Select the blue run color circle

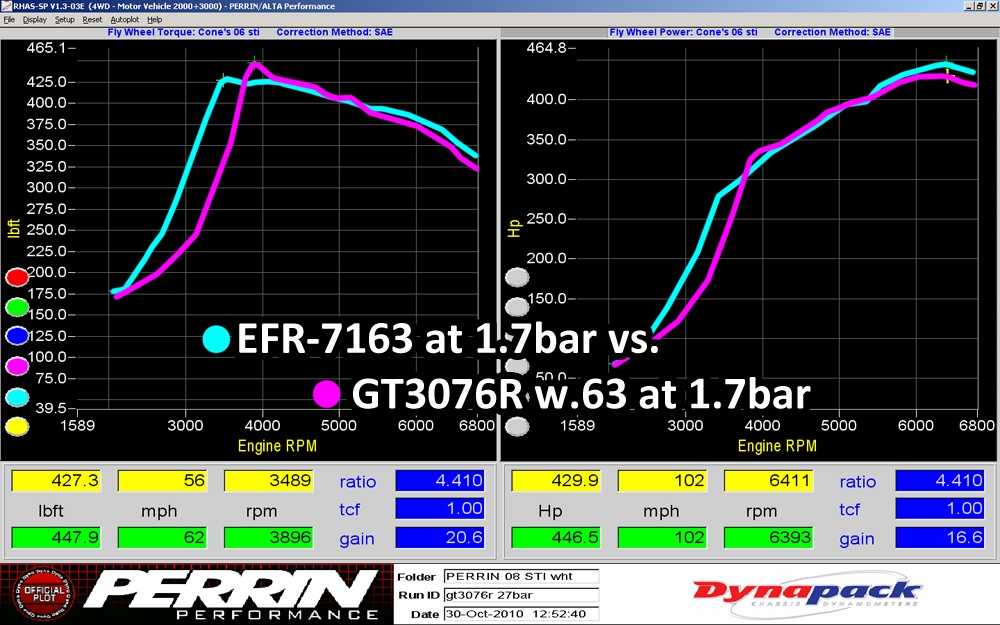pos(17,335)
